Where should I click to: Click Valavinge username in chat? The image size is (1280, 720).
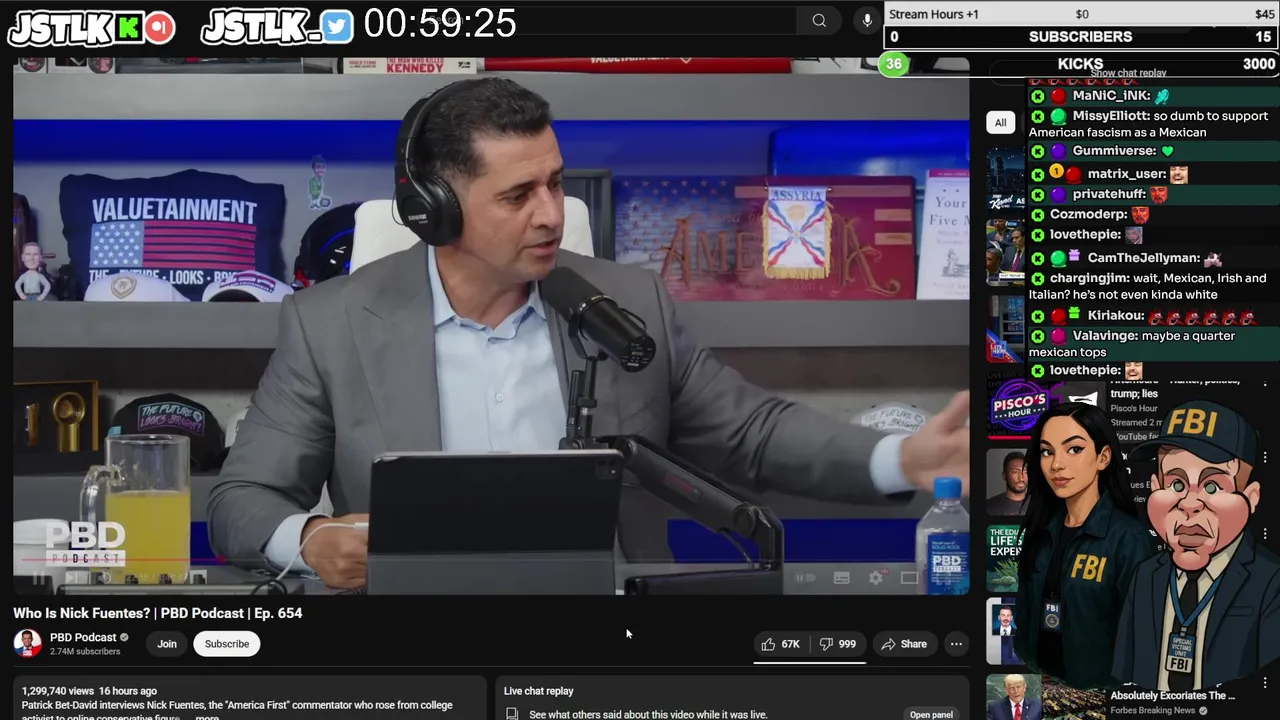coord(1104,336)
